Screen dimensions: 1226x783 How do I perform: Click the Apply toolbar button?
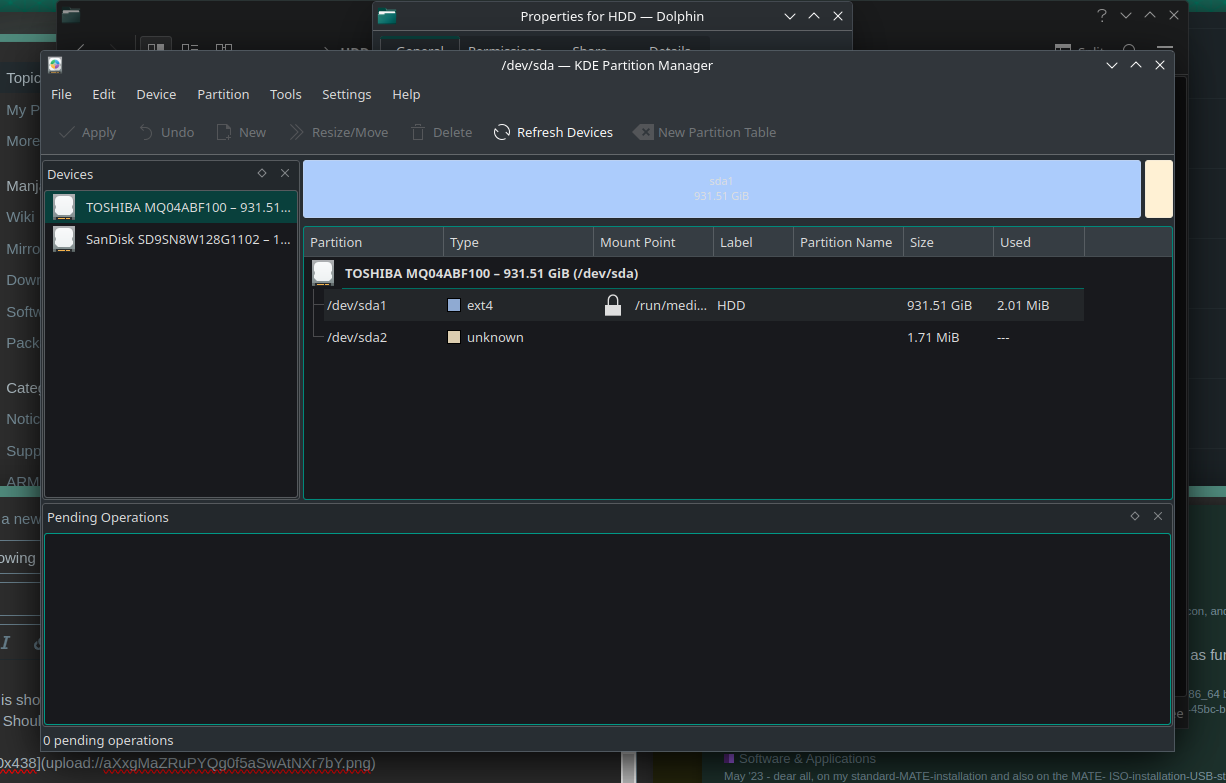87,132
